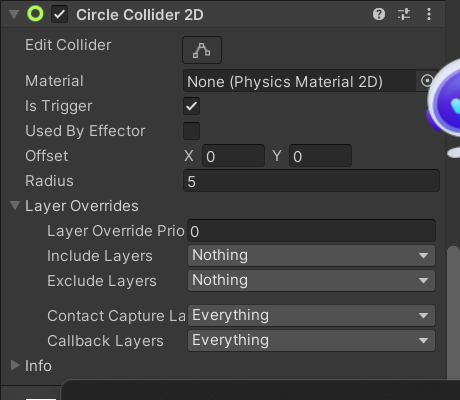
Task: Click the Material field None (Physics Material 2D)
Action: click(x=299, y=81)
